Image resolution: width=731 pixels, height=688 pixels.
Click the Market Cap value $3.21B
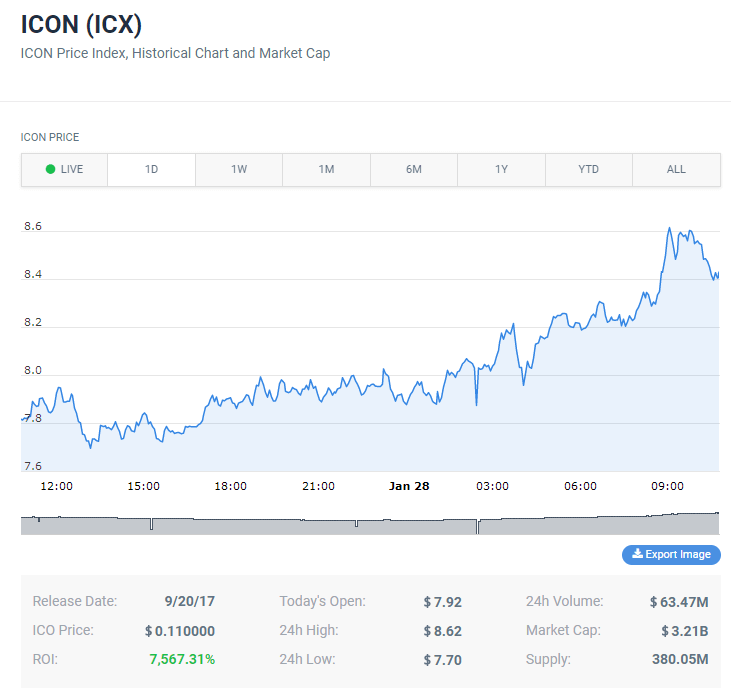(684, 631)
